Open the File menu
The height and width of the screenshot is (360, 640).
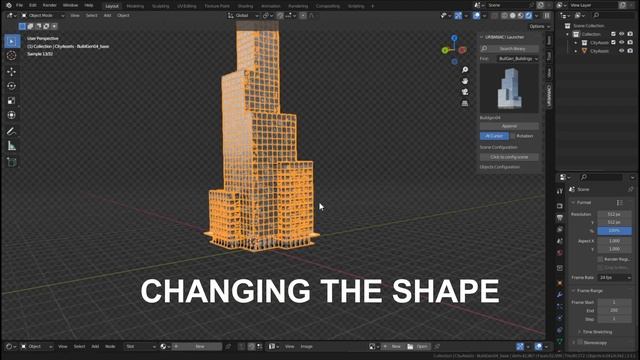point(19,5)
